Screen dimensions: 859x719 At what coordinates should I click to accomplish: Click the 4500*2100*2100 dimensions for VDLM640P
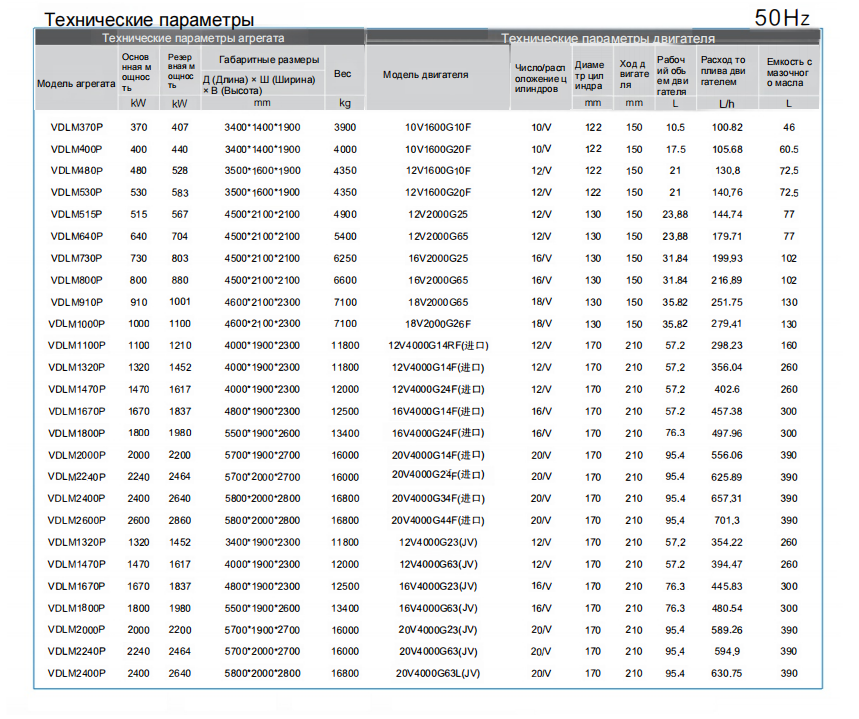tap(262, 237)
